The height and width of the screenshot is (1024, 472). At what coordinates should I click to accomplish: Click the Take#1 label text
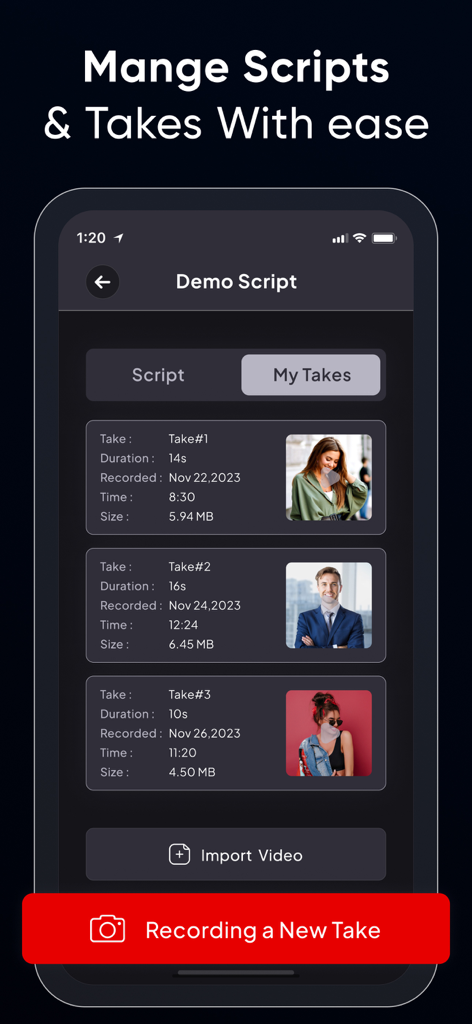tap(188, 439)
